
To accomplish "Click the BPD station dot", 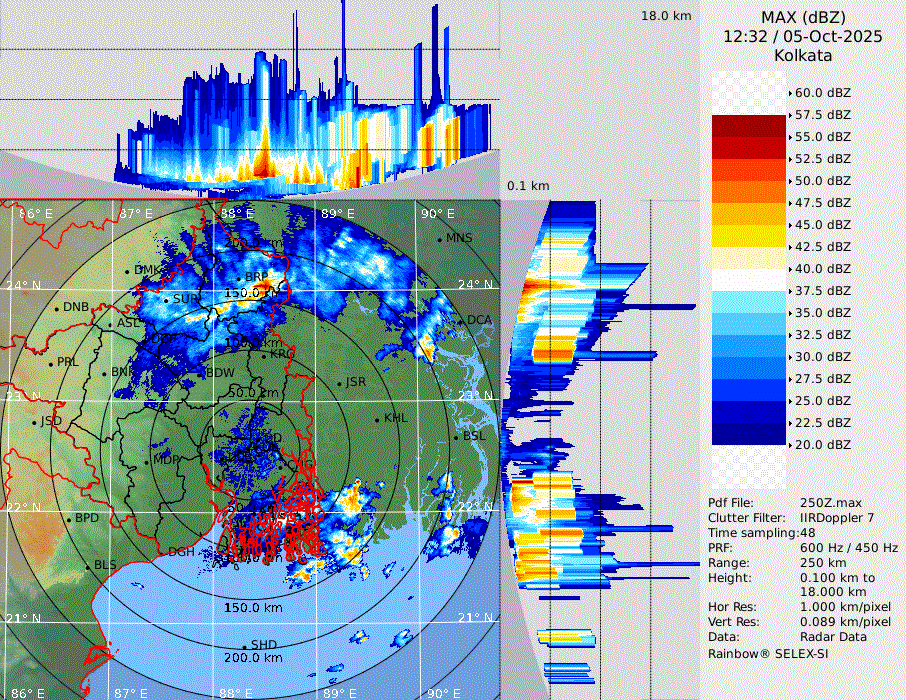I will (x=68, y=519).
